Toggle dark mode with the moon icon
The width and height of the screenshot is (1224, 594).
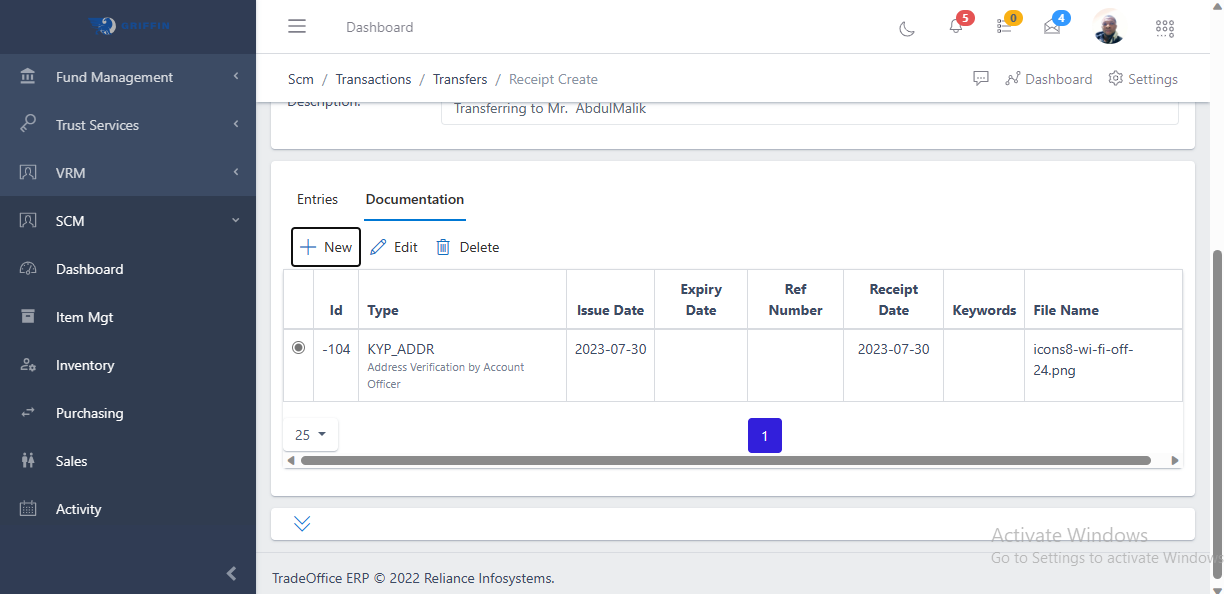point(907,28)
